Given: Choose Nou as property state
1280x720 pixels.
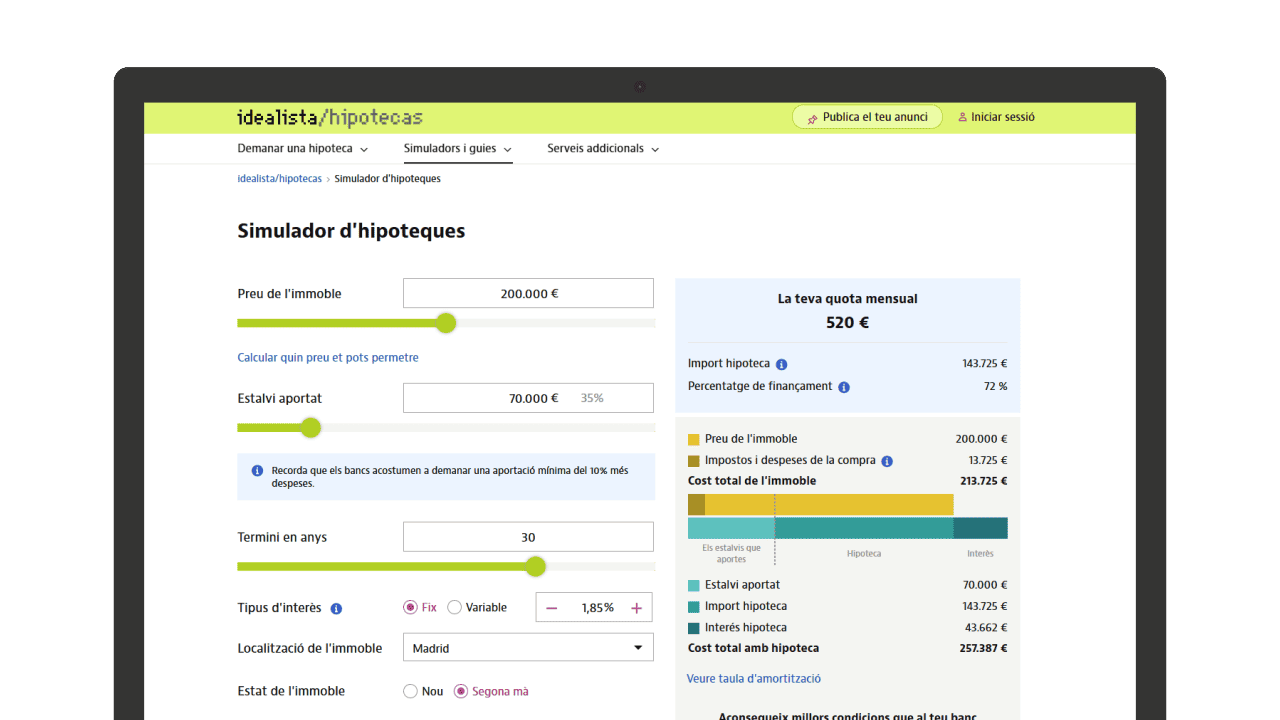Looking at the screenshot, I should pyautogui.click(x=410, y=691).
